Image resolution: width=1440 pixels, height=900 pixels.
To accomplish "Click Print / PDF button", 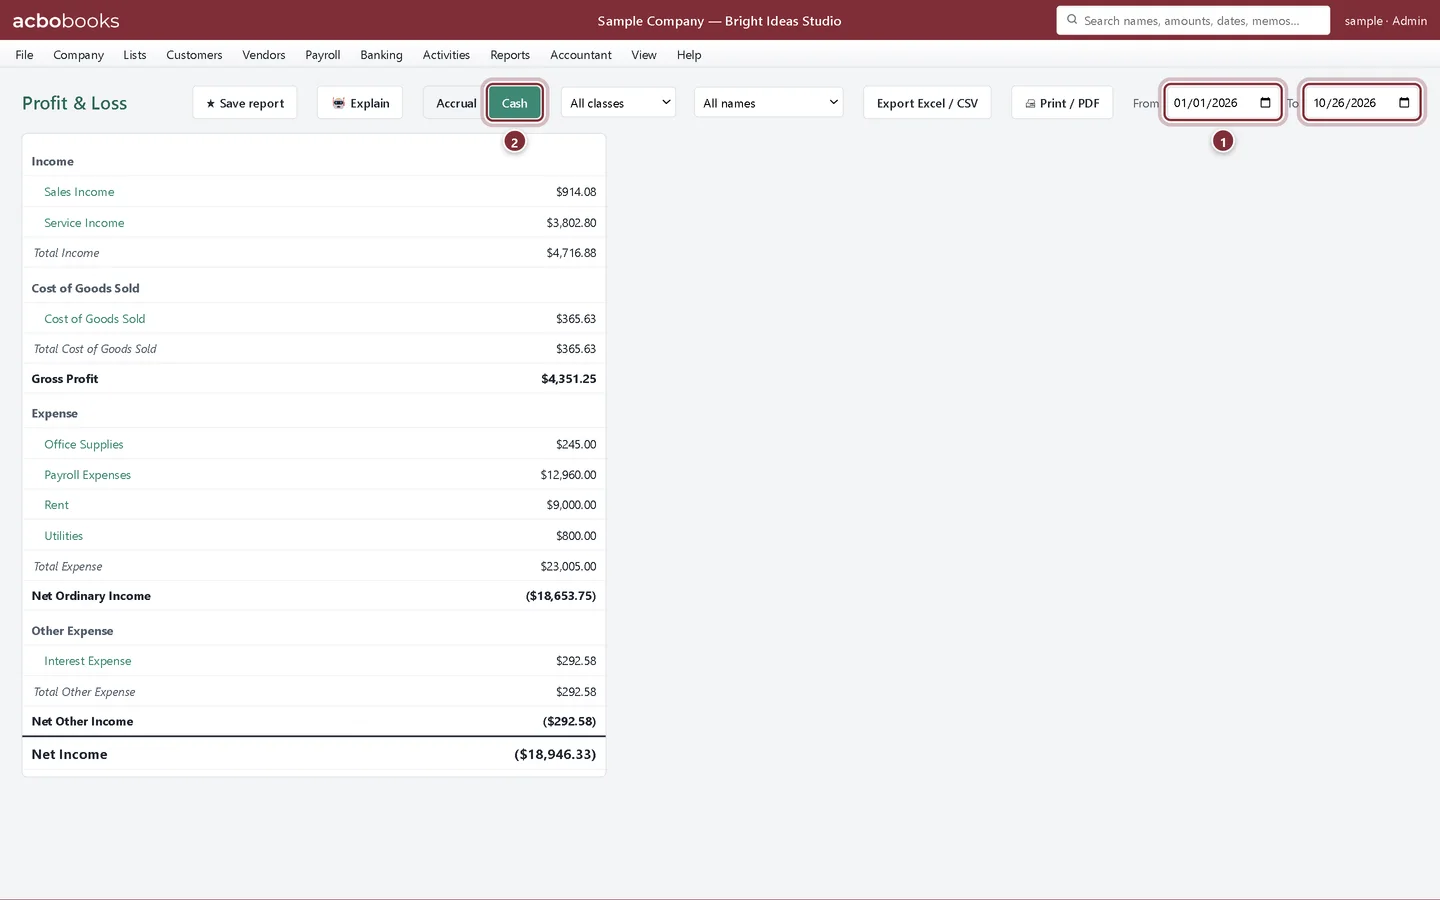I will click(1062, 103).
